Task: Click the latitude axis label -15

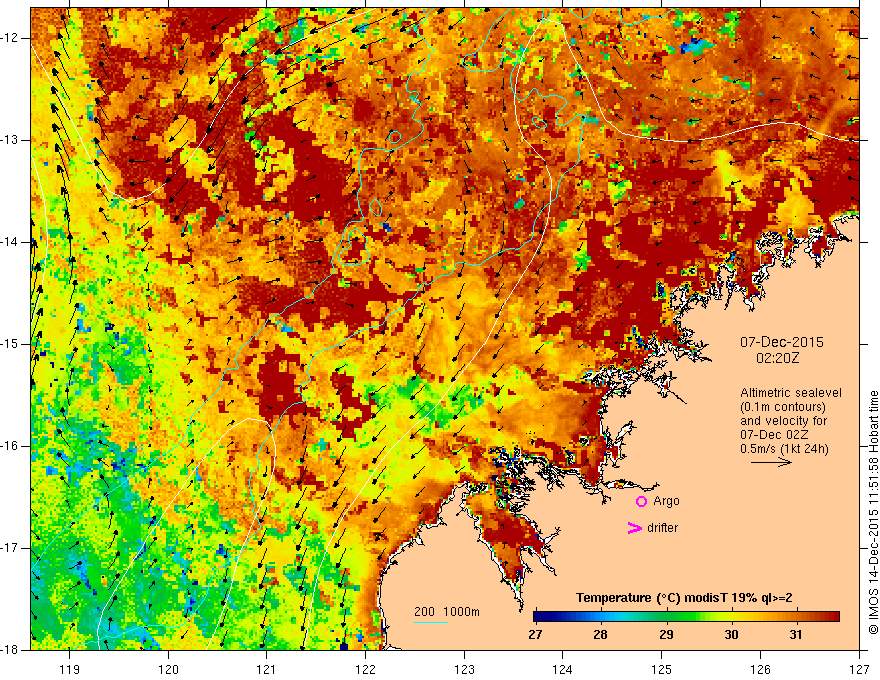Action: pos(11,344)
